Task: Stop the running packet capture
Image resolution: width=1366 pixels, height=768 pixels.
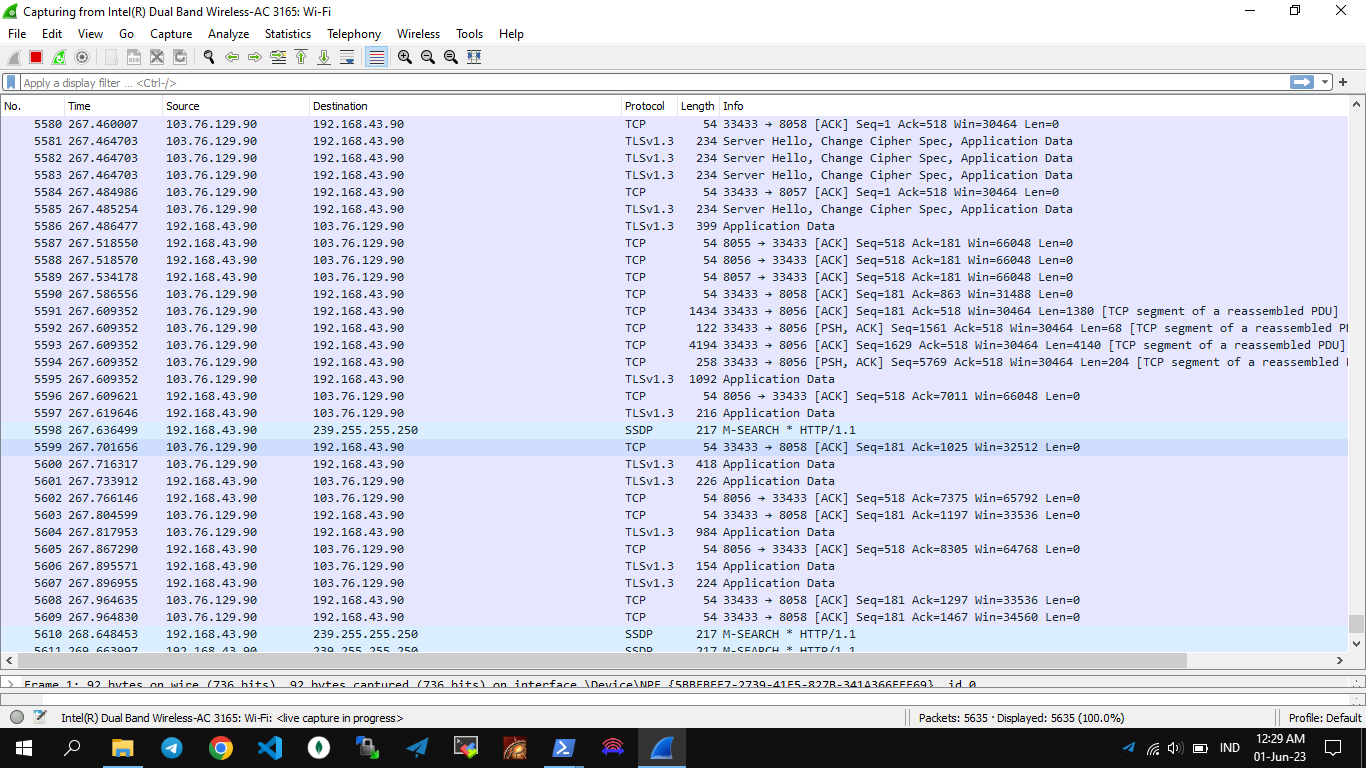Action: coord(36,57)
